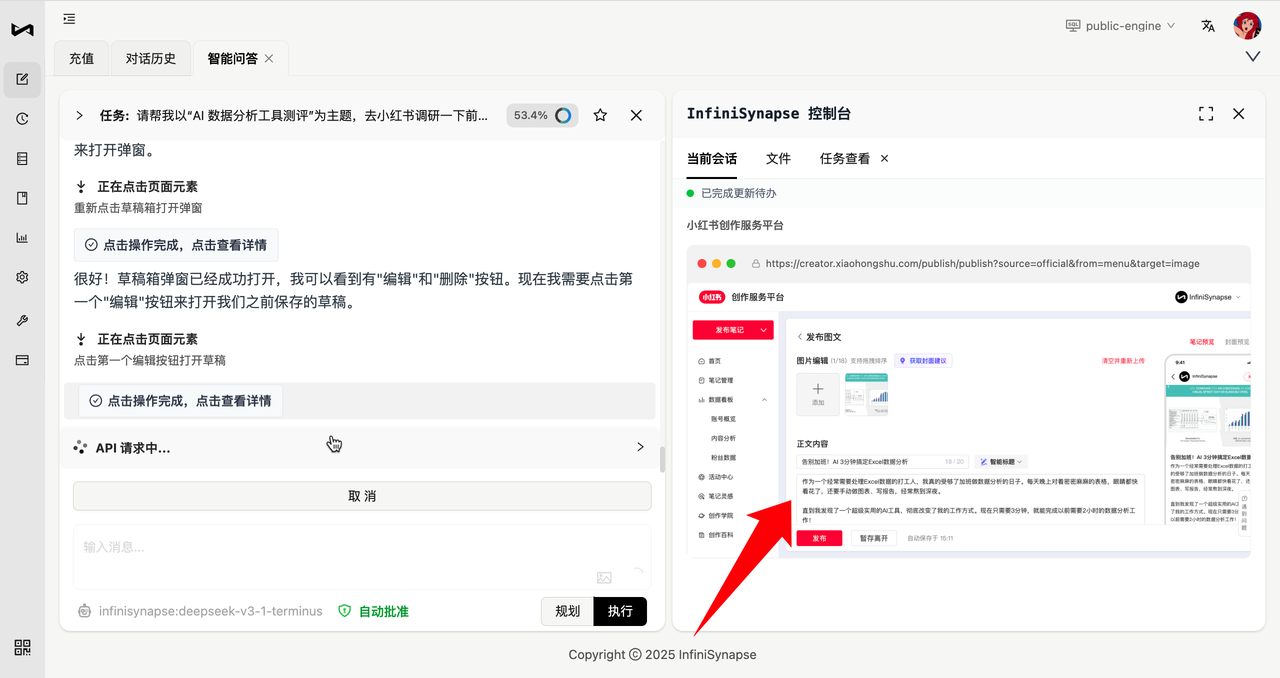Focus the 输入消息 input field
Viewport: 1280px width, 678px height.
[362, 557]
